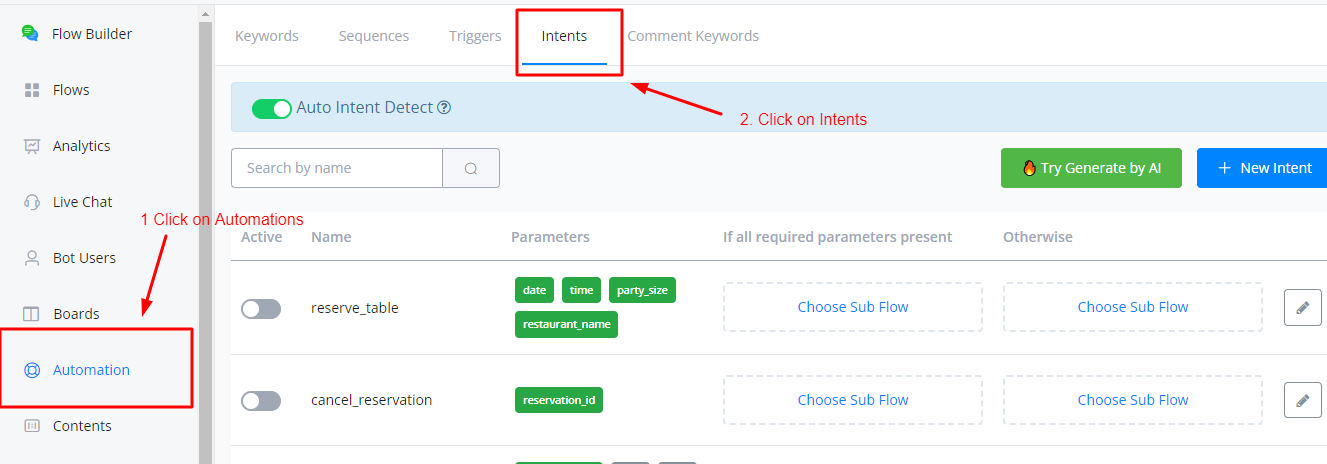Viewport: 1327px width, 464px height.
Task: Choose Otherwise Sub Flow for reserve_table
Action: click(x=1132, y=307)
